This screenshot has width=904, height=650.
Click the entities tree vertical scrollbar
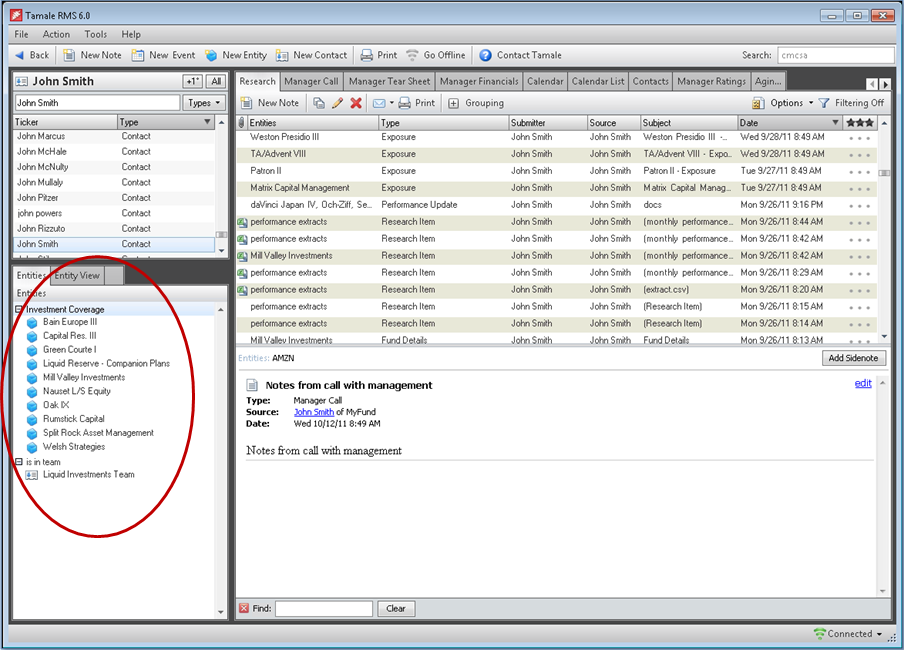(x=221, y=460)
